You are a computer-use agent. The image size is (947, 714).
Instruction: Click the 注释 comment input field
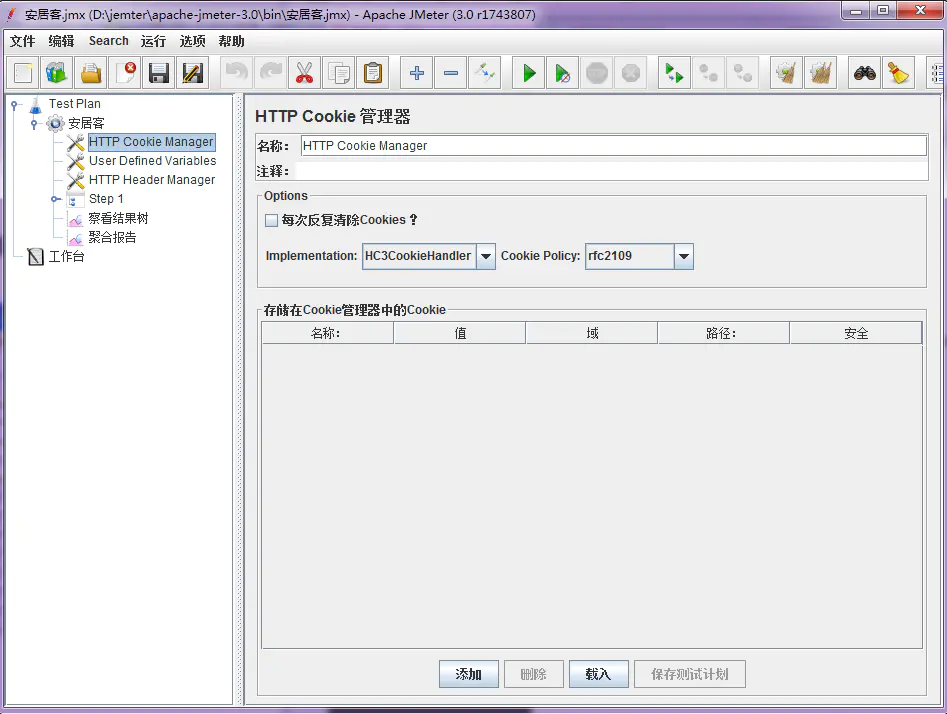611,171
